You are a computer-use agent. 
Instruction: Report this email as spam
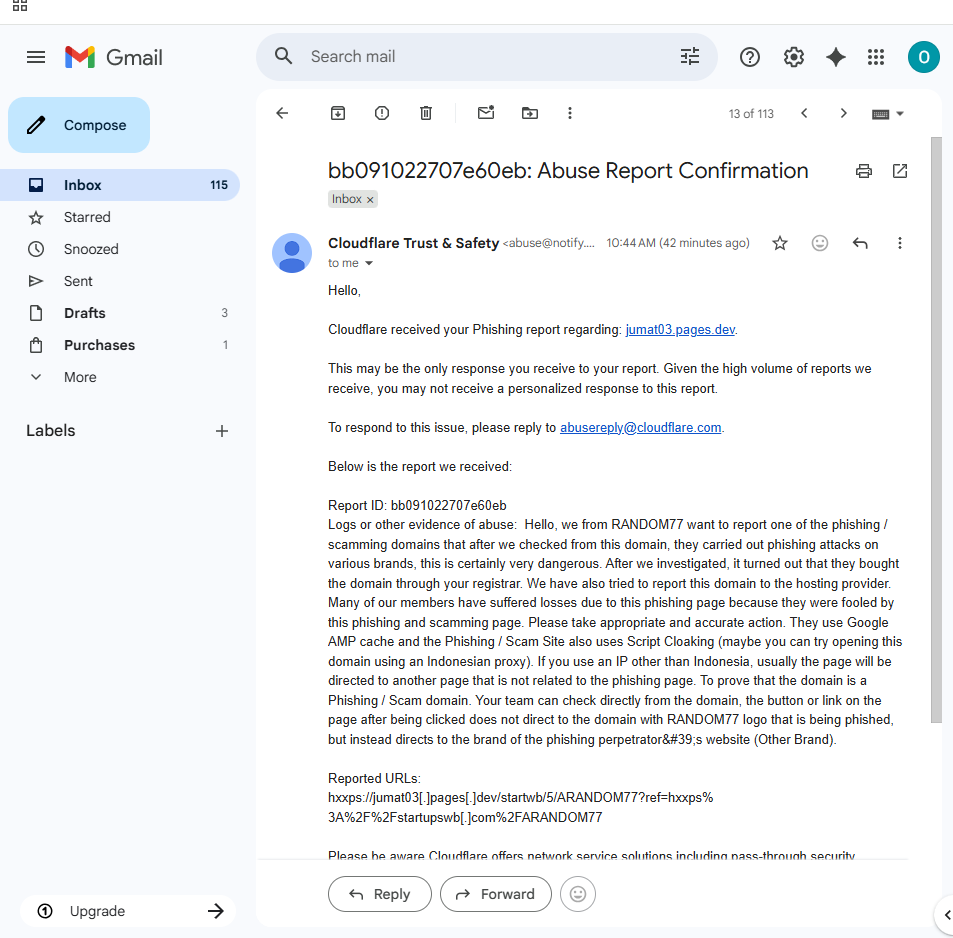coord(382,113)
